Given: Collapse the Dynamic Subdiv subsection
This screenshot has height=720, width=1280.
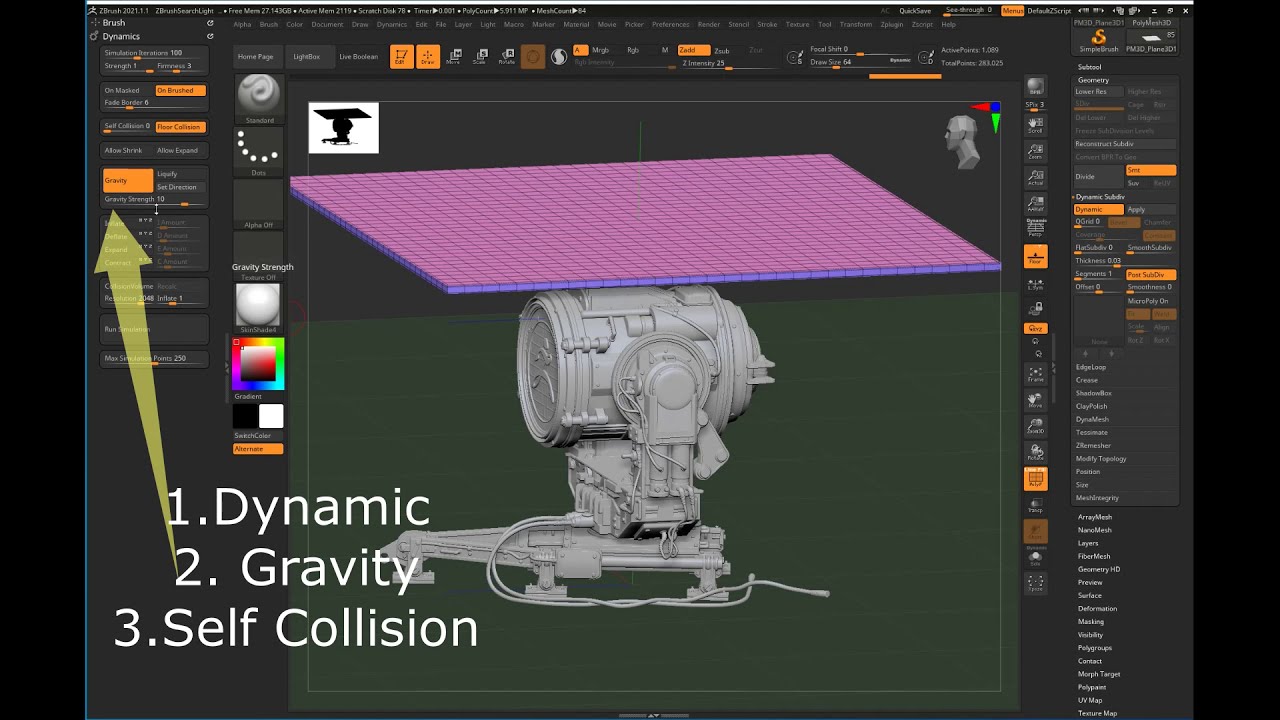Looking at the screenshot, I should click(1099, 197).
